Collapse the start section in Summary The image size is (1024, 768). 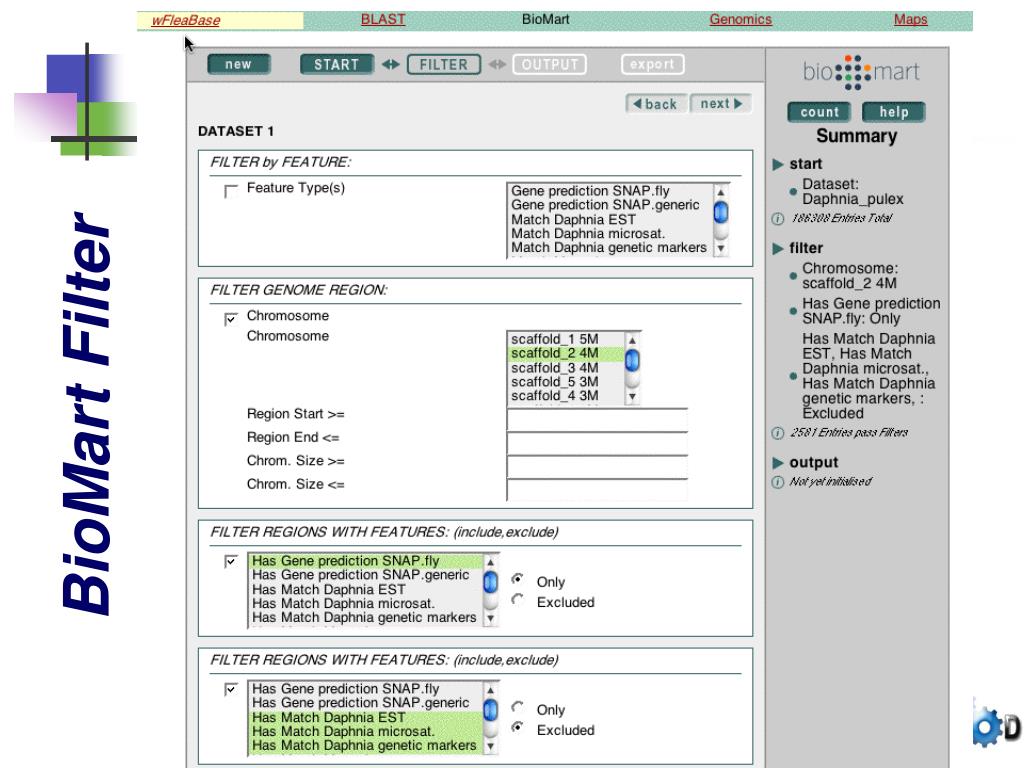(778, 165)
